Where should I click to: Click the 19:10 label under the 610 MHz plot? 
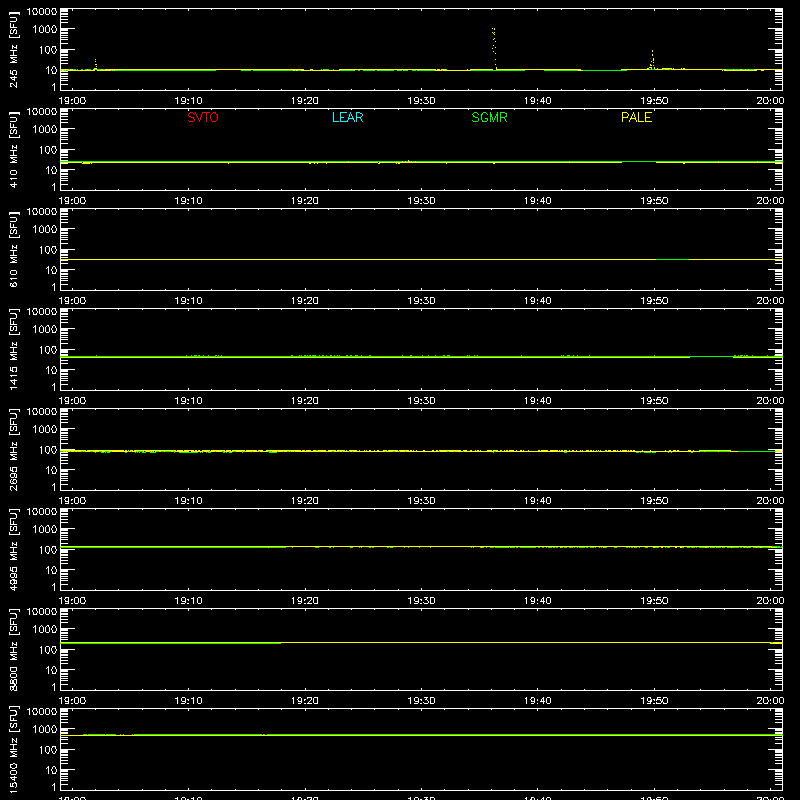click(x=188, y=301)
